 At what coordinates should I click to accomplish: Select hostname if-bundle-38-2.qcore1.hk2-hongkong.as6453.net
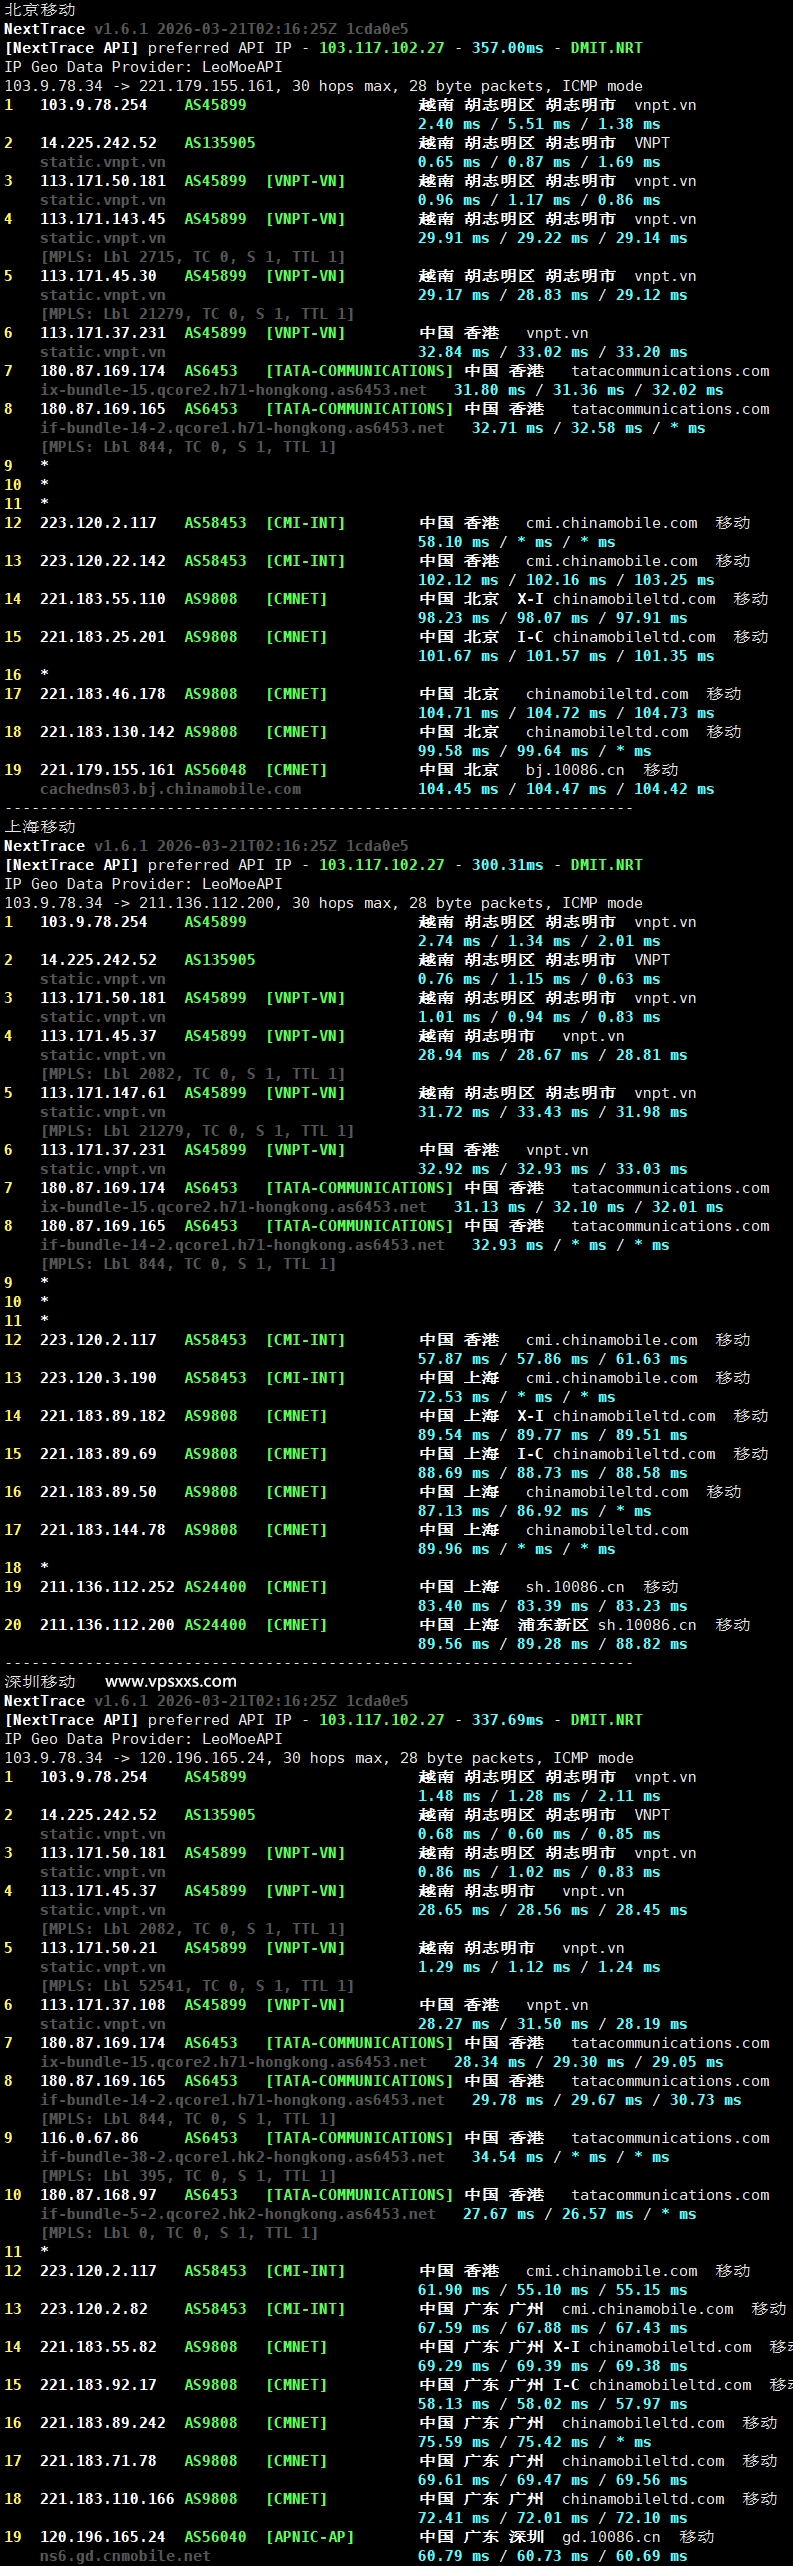click(x=242, y=2157)
